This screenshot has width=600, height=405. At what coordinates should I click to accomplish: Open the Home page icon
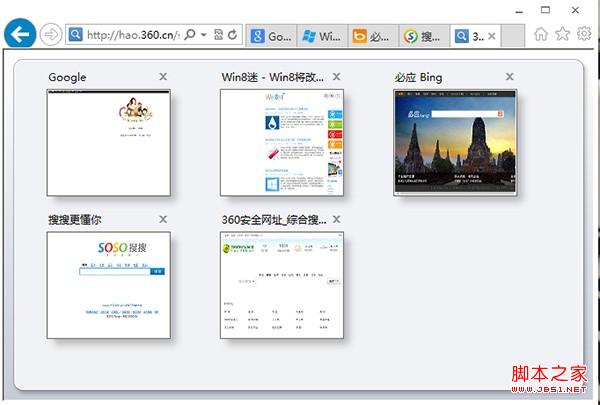pyautogui.click(x=541, y=34)
